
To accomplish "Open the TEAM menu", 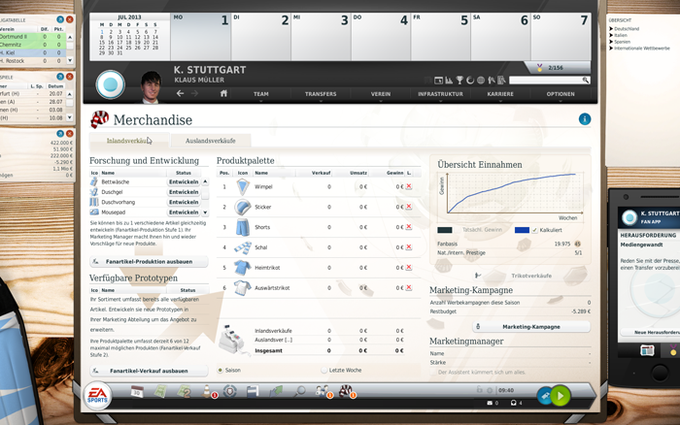I will coord(261,94).
